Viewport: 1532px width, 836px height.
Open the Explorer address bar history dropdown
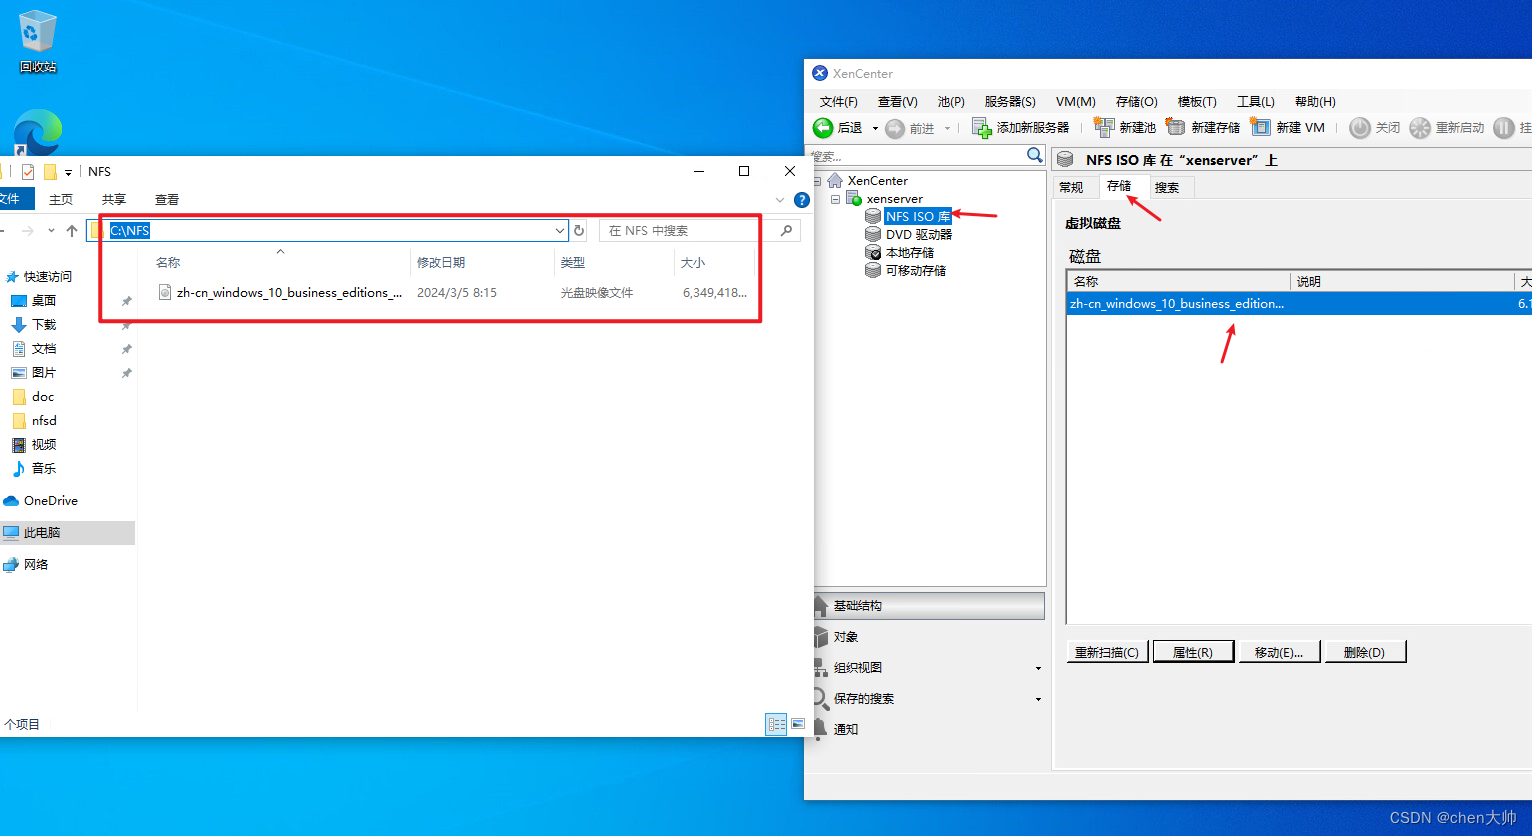pos(560,231)
